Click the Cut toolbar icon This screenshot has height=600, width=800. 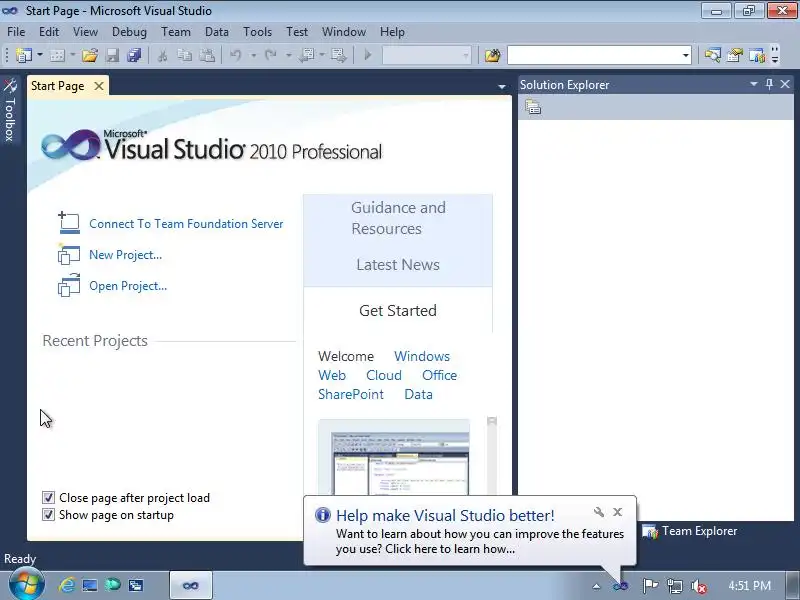click(x=162, y=55)
